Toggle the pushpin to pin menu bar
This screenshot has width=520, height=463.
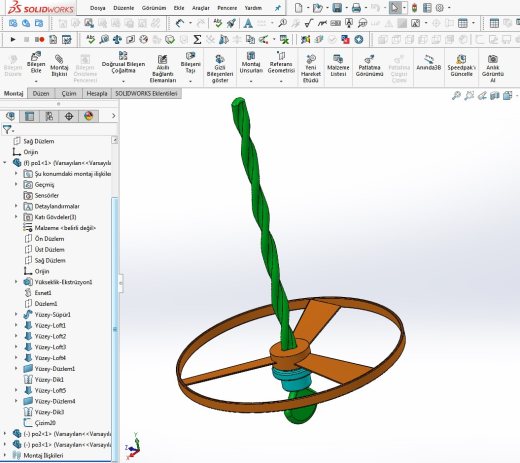point(278,8)
